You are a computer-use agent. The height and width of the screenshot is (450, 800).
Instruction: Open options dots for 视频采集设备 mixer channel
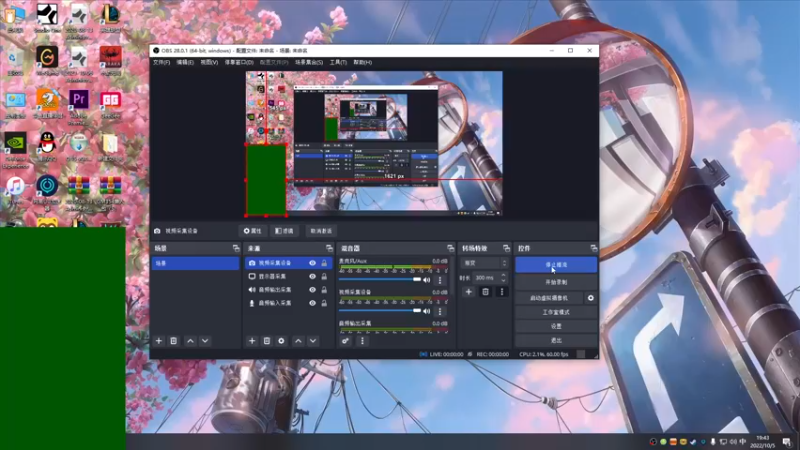(440, 311)
